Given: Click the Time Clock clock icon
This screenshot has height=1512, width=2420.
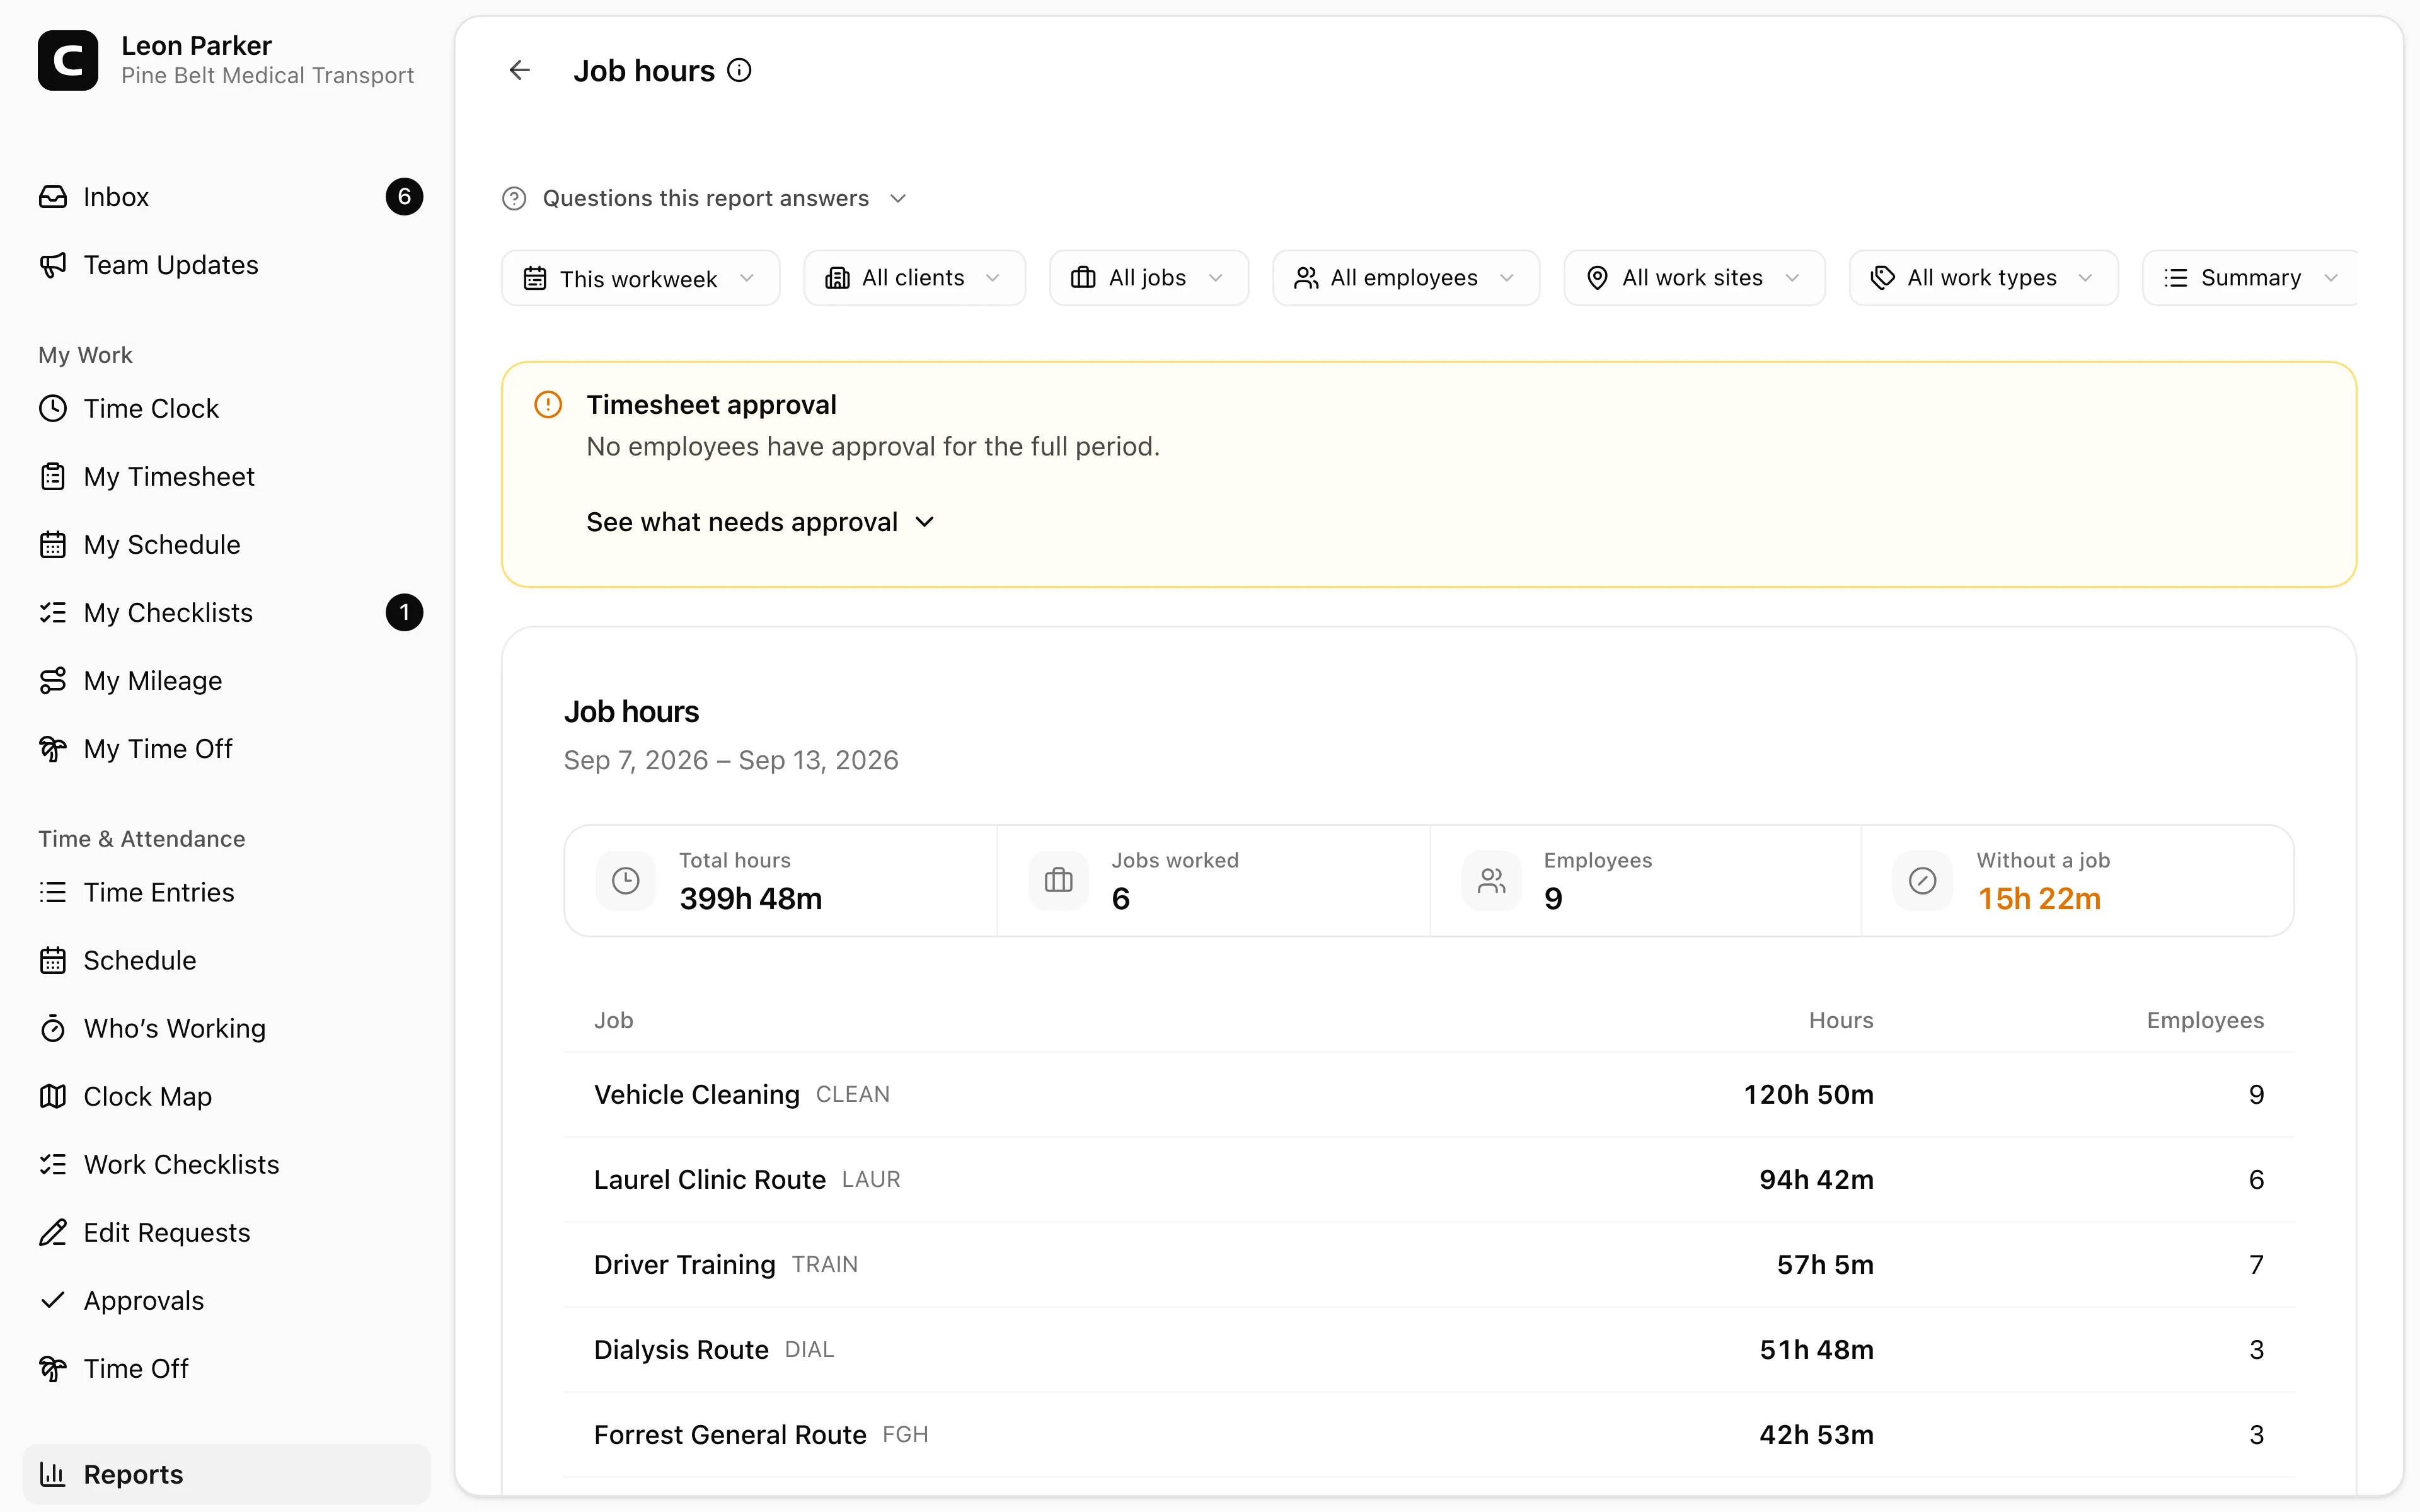Looking at the screenshot, I should 53,409.
